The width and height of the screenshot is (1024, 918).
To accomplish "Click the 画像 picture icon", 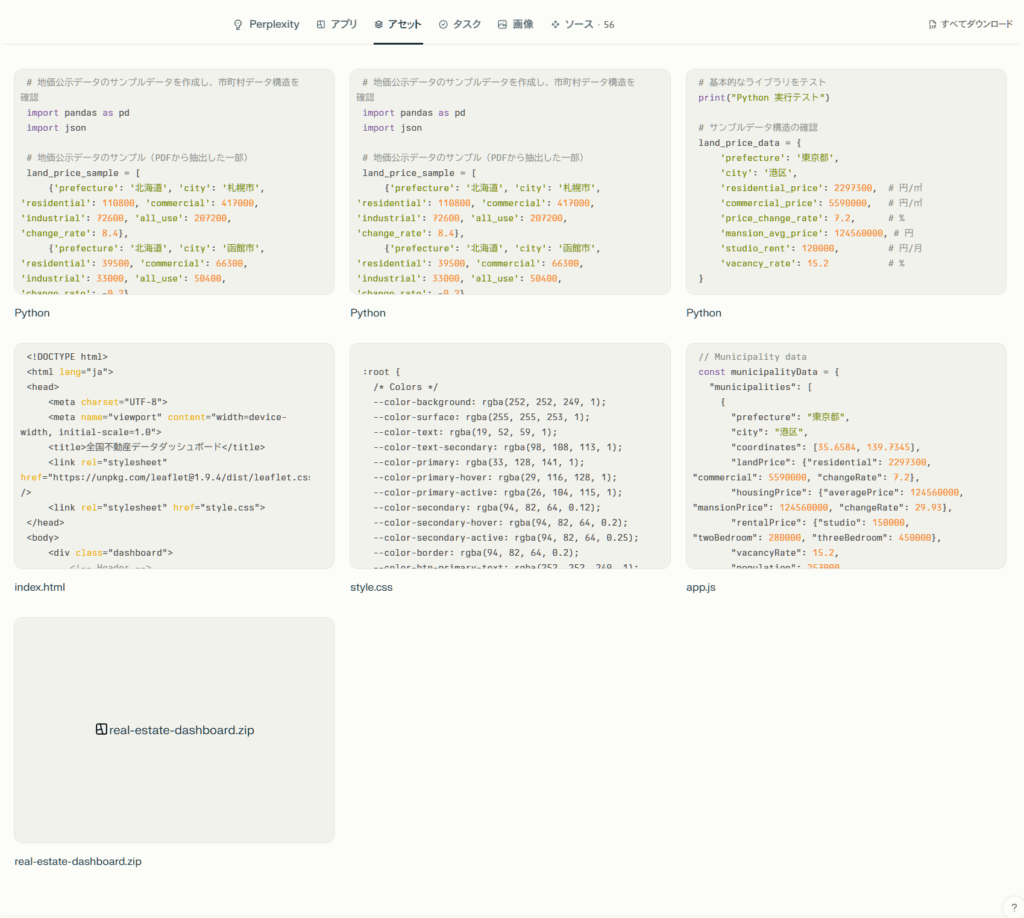I will [502, 24].
